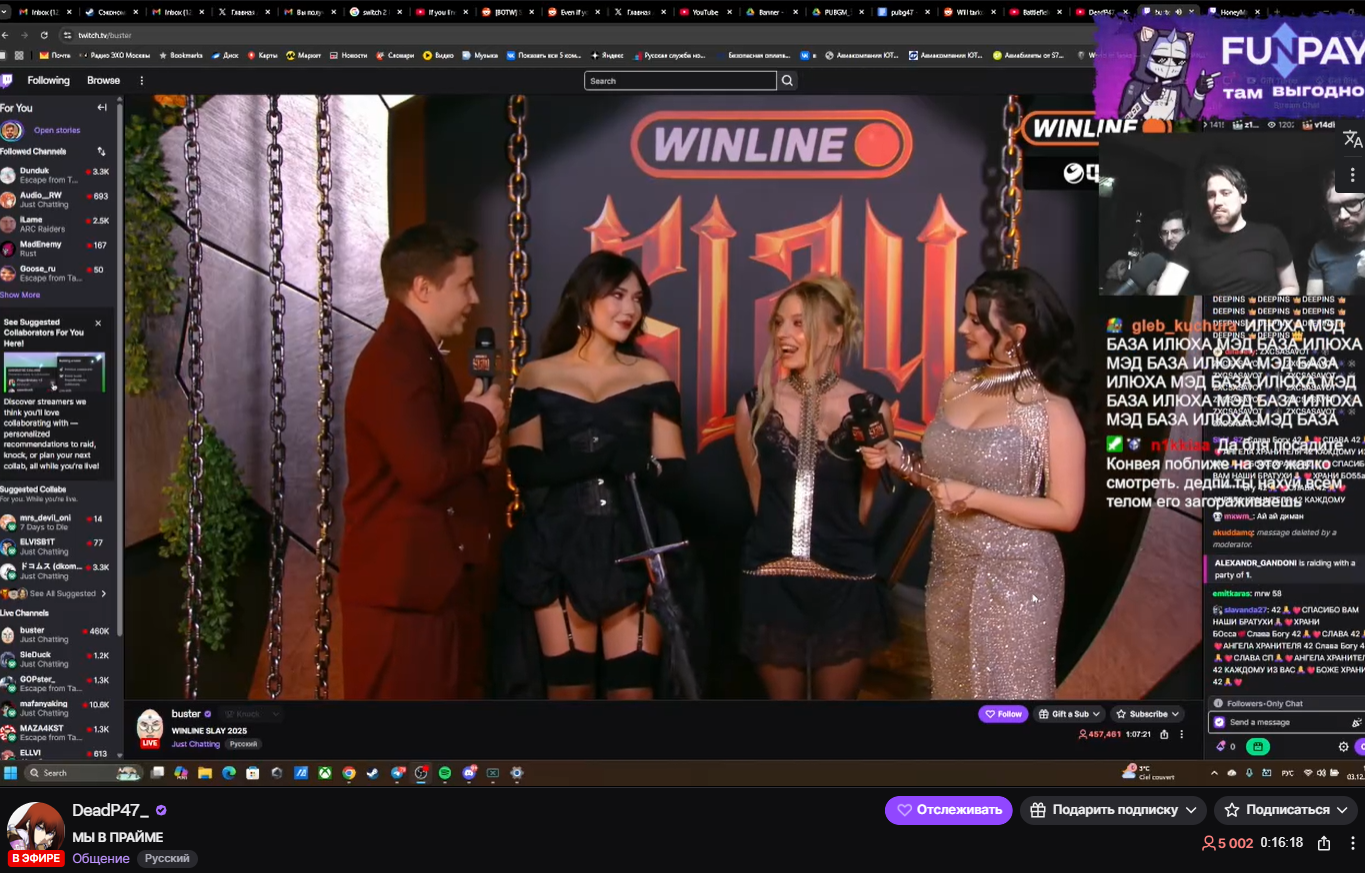
Task: Open stories in the sidebar
Action: pos(57,131)
